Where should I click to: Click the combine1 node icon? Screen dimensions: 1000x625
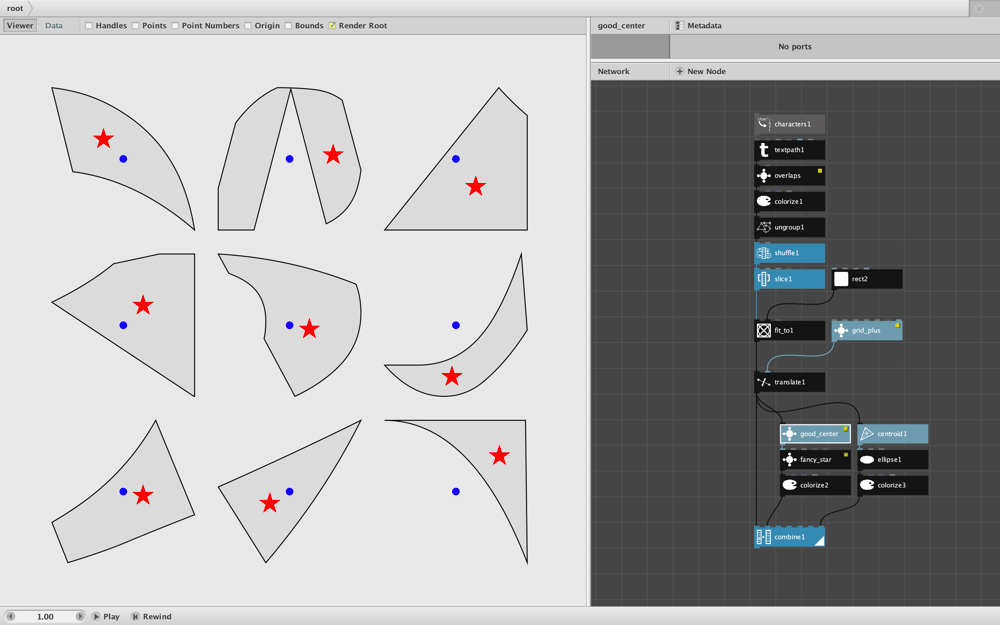tap(763, 537)
